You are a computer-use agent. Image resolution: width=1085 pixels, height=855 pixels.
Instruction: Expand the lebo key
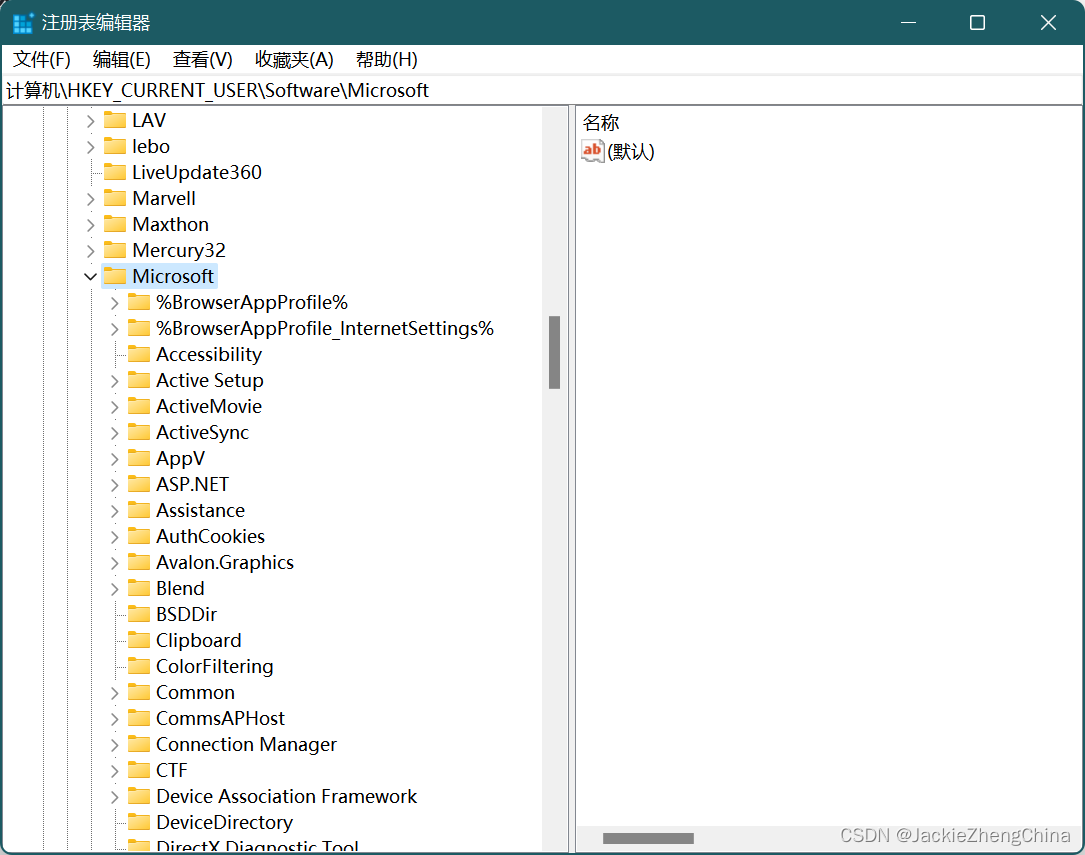90,147
